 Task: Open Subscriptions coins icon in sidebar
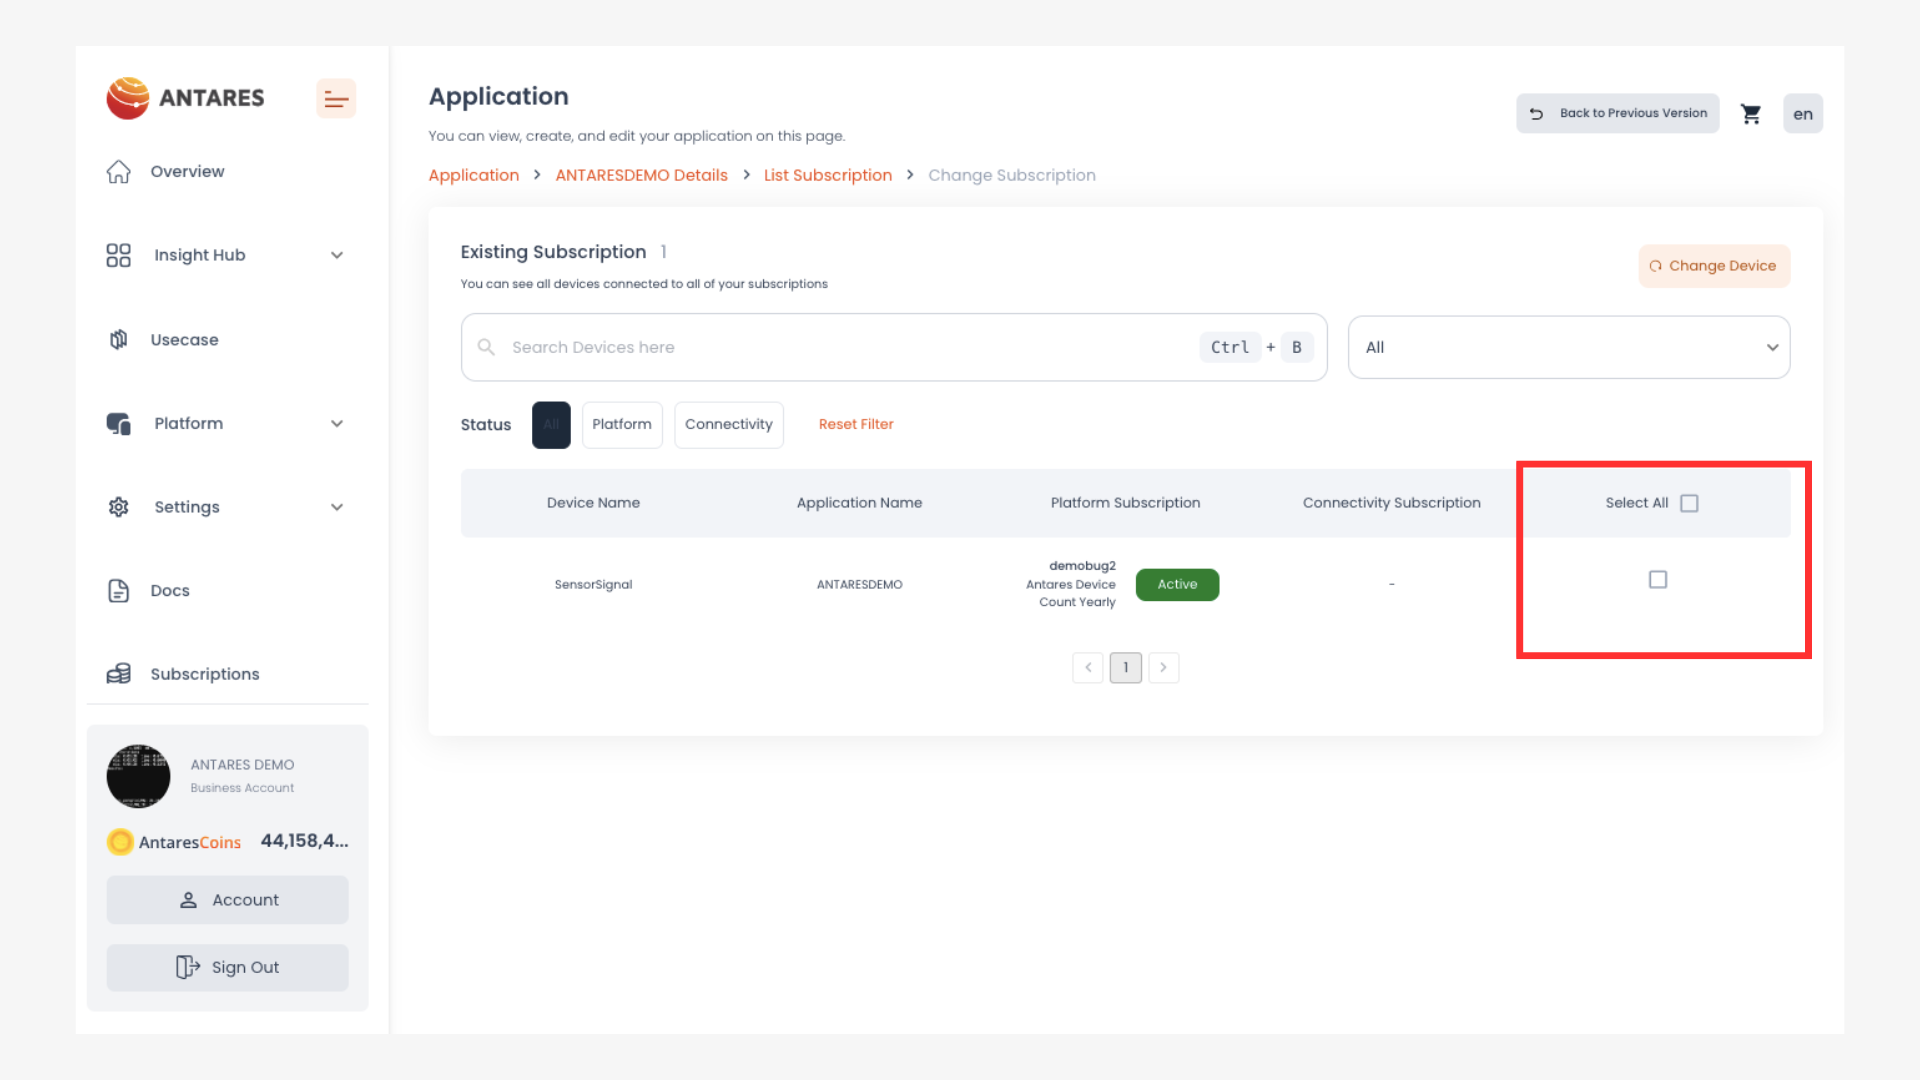119,674
